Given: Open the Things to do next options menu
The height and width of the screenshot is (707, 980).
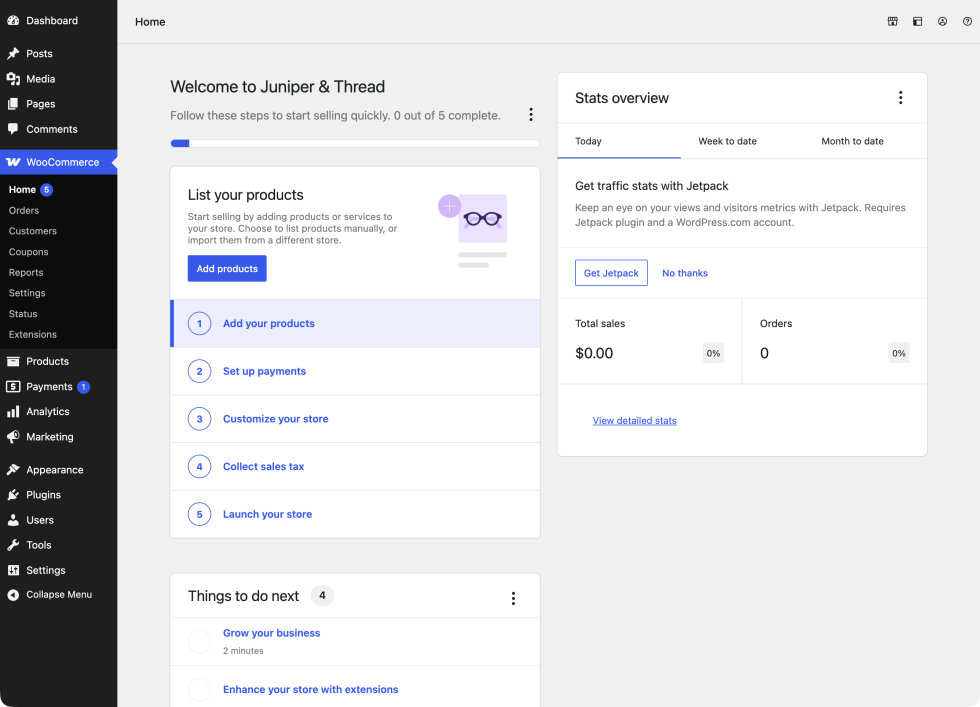Looking at the screenshot, I should [x=513, y=598].
